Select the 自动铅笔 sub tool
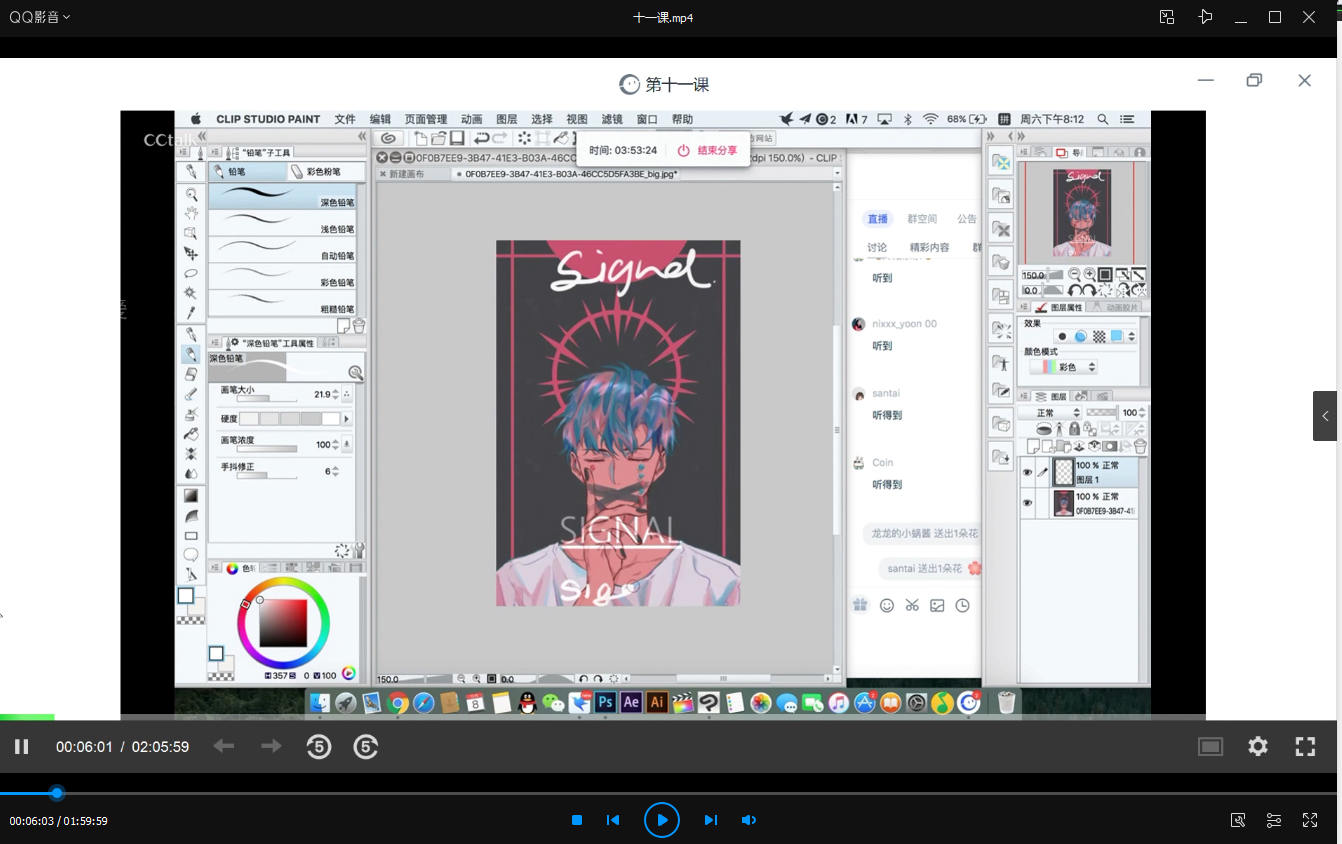The height and width of the screenshot is (844, 1342). click(282, 249)
